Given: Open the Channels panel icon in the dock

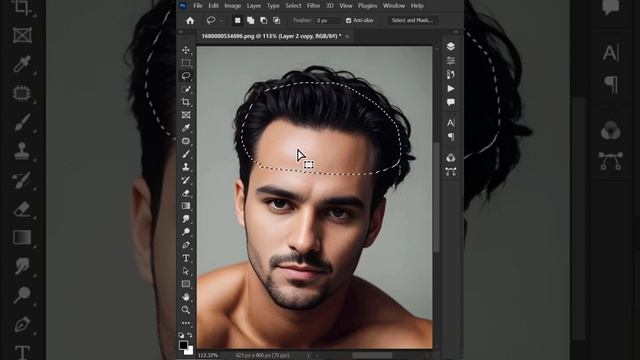Looking at the screenshot, I should pos(451,158).
